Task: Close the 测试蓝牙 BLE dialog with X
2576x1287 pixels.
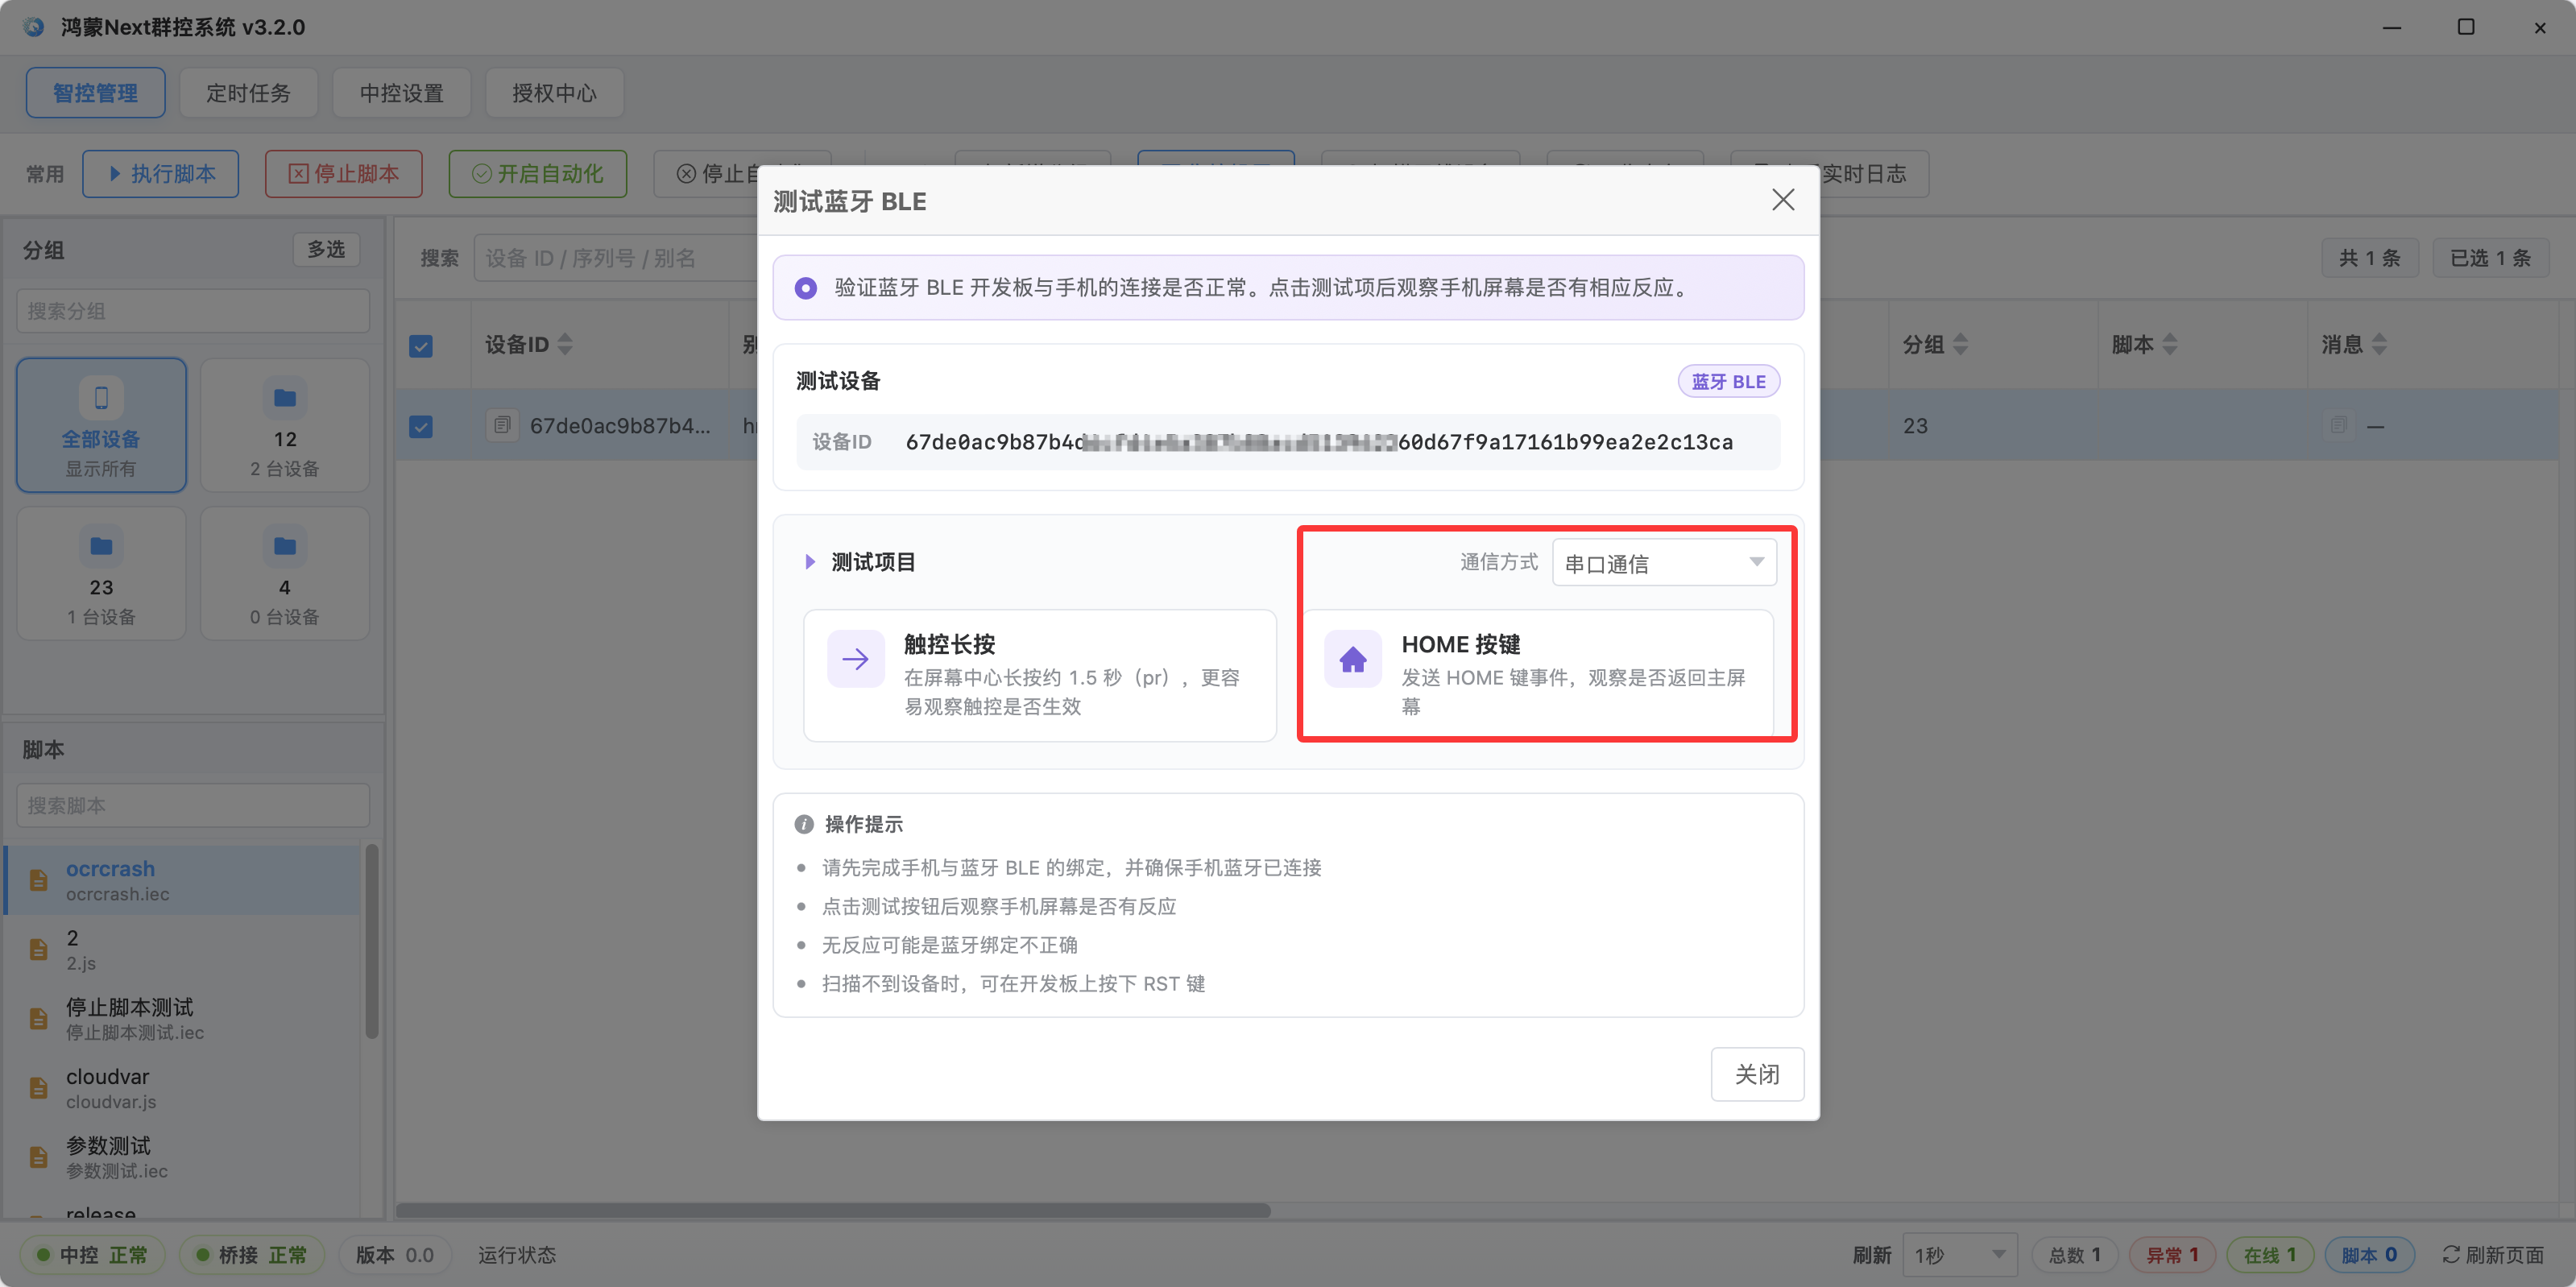Action: [x=1782, y=200]
